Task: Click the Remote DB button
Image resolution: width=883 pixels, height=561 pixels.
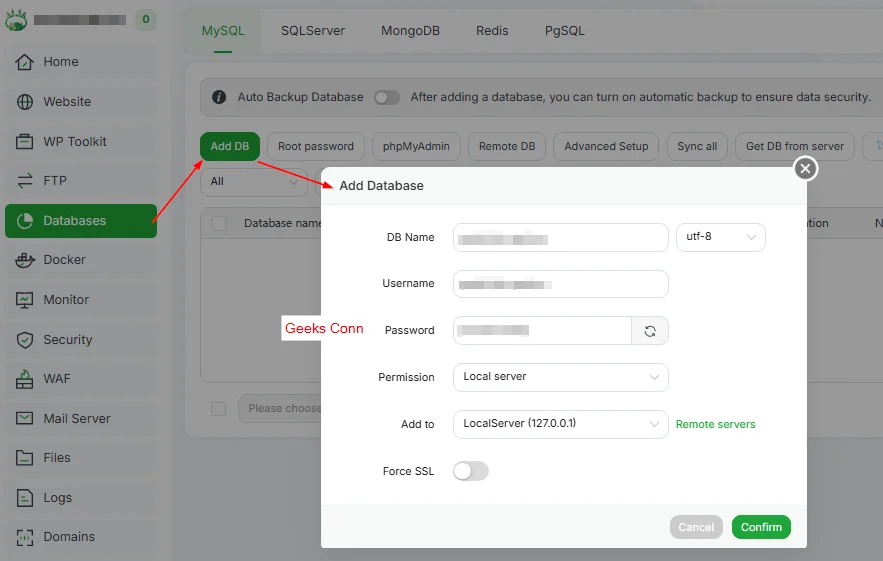Action: pyautogui.click(x=507, y=146)
